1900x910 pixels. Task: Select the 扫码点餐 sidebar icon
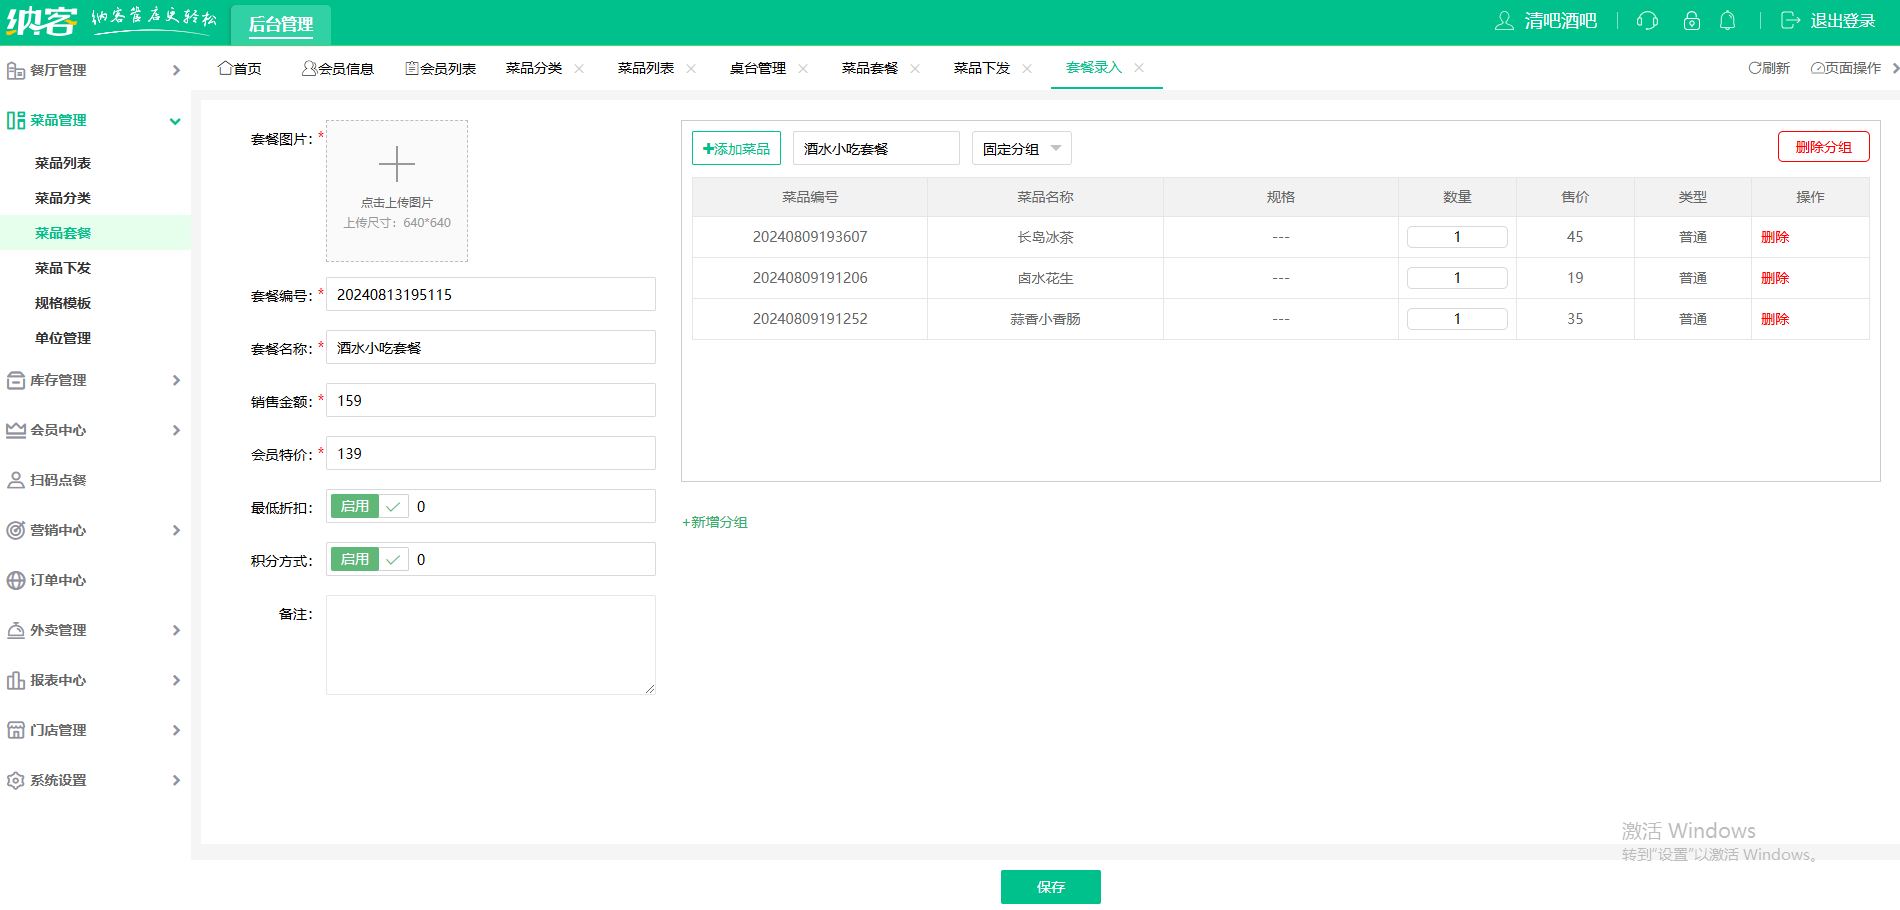[15, 480]
